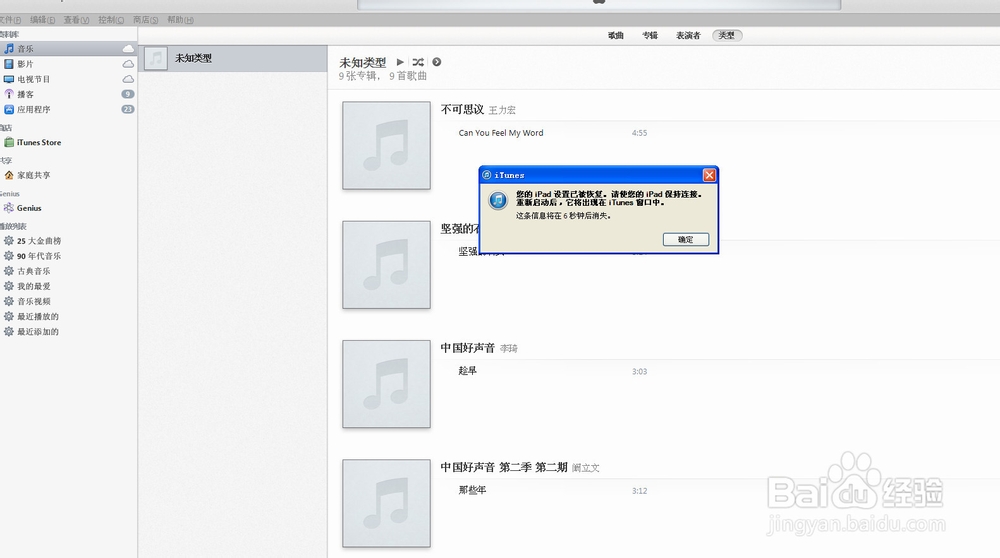1000x558 pixels.
Task: Open the 查看 menu
Action: [76, 20]
